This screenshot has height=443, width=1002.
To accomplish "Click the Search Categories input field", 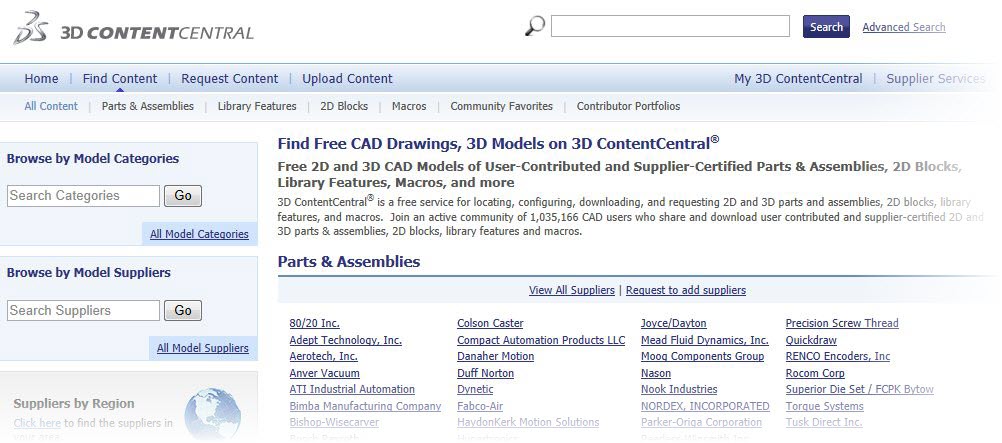I will [x=83, y=196].
